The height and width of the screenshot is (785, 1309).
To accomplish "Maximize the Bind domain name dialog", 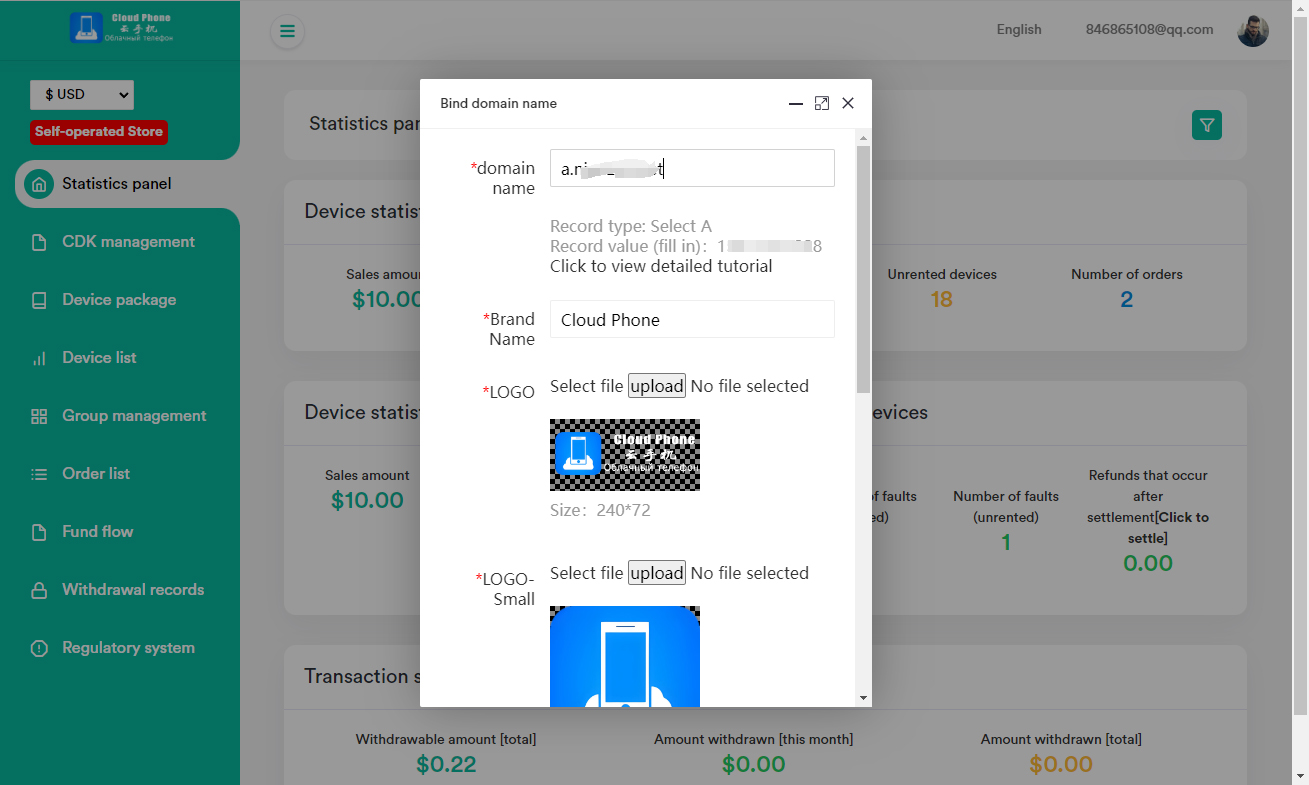I will coord(822,103).
